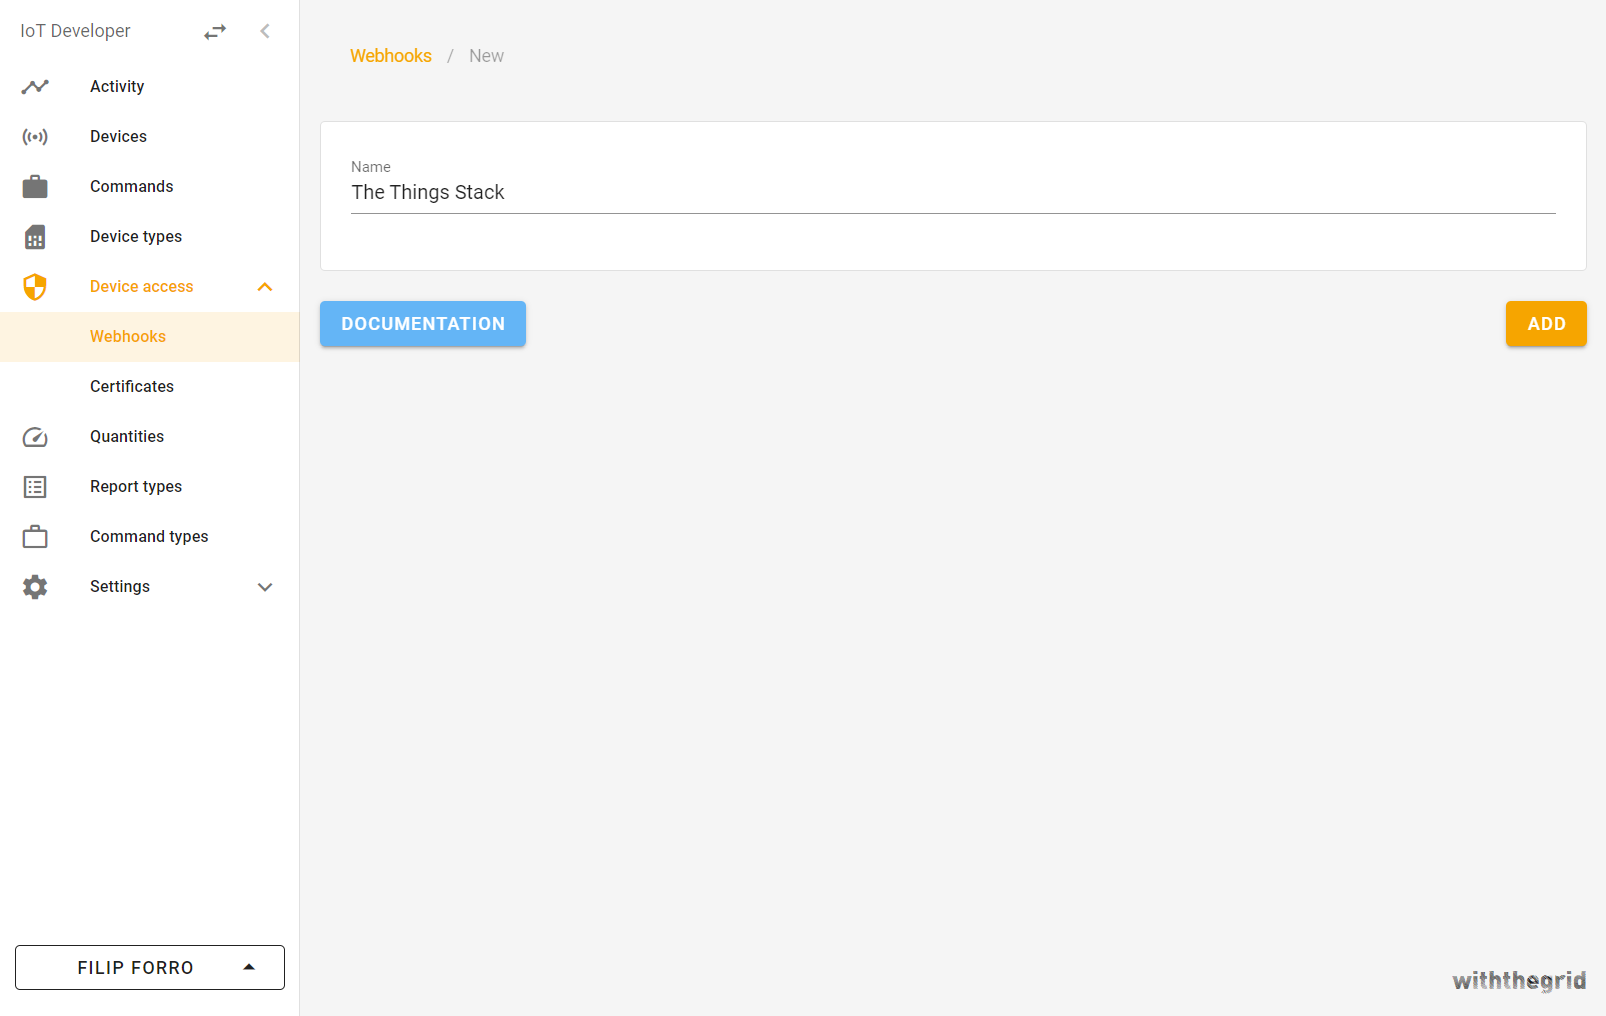The width and height of the screenshot is (1606, 1016).
Task: Collapse the sidebar with the left chevron
Action: (x=264, y=30)
